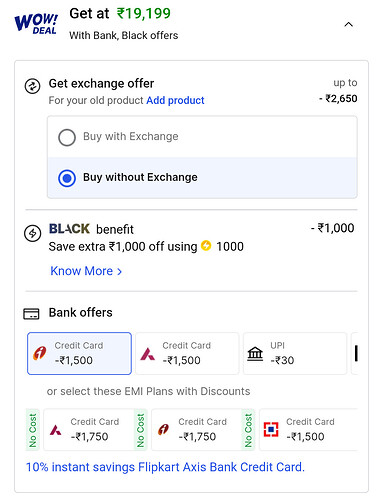Click ICICI logo in bank offers row
This screenshot has width=382, height=500.
pyautogui.click(x=39, y=353)
